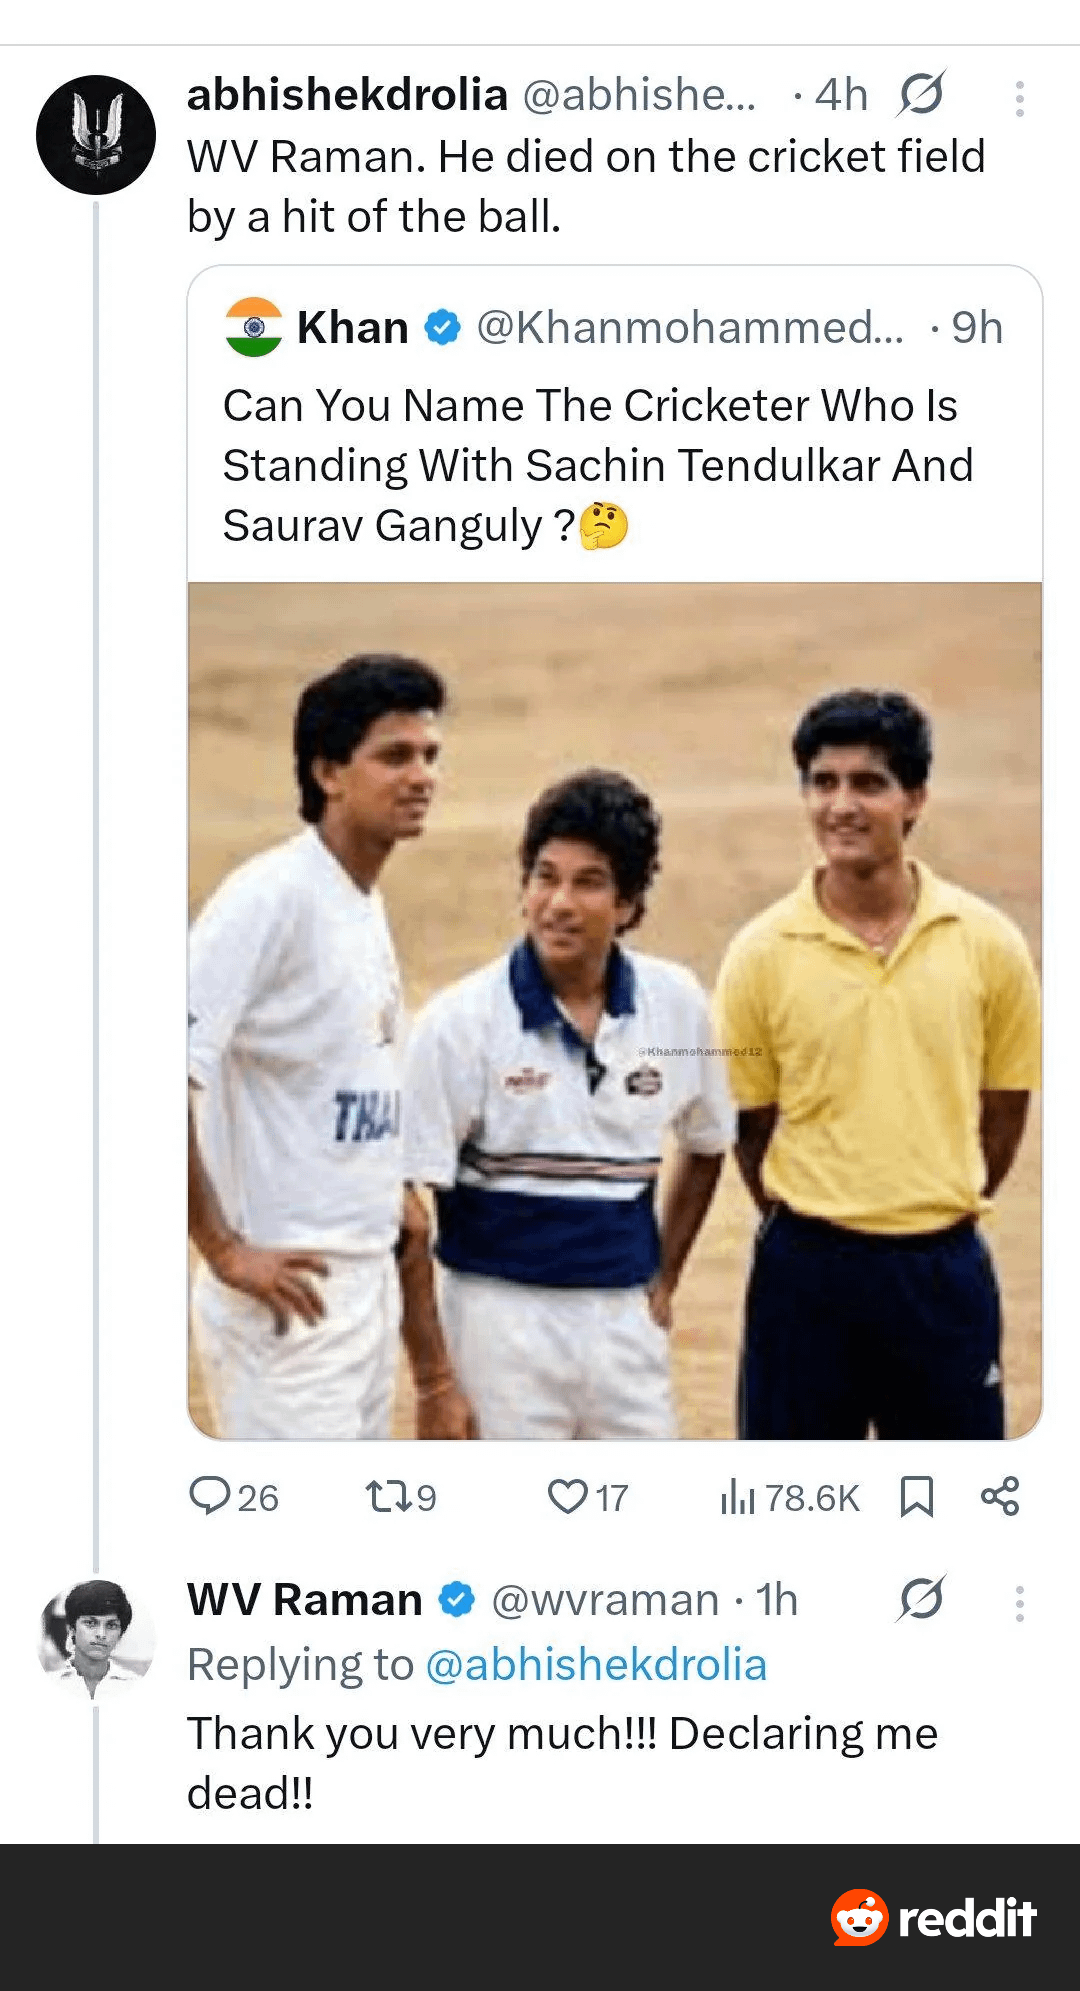Open Khan's quoted tweet text
The height and width of the screenshot is (1991, 1080).
point(598,465)
